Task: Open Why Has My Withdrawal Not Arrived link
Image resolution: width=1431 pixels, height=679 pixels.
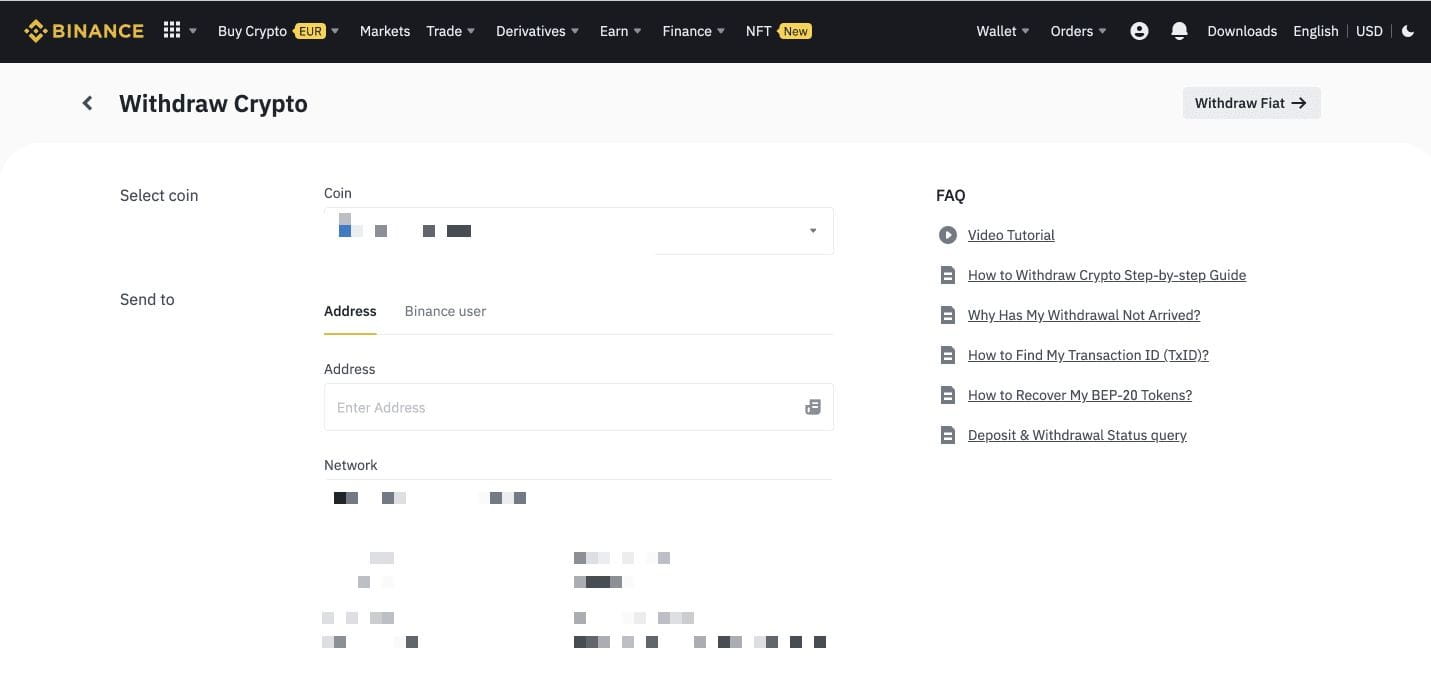Action: [1083, 315]
